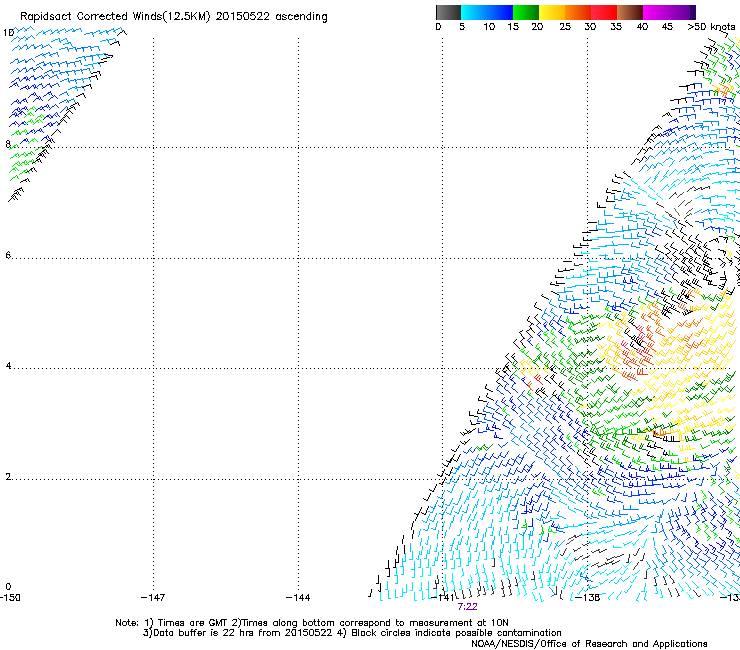
Task: Select the green 15-20 knots color band
Action: click(x=526, y=12)
